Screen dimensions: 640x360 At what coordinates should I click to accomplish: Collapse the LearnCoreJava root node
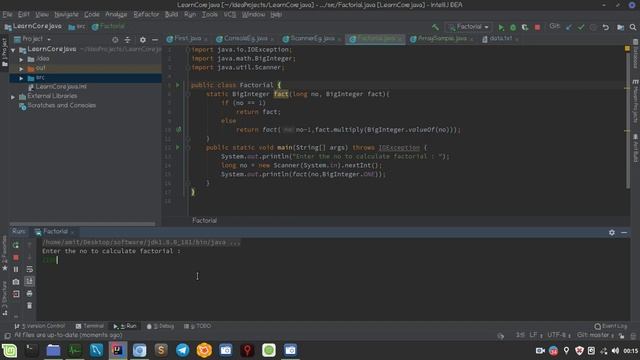(13, 49)
